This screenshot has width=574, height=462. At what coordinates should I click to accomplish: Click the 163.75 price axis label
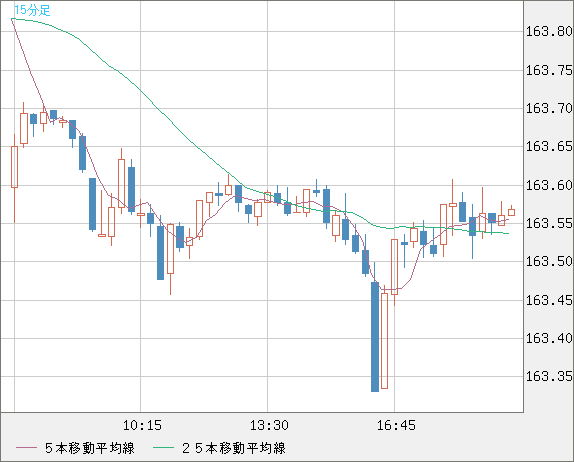coord(549,70)
